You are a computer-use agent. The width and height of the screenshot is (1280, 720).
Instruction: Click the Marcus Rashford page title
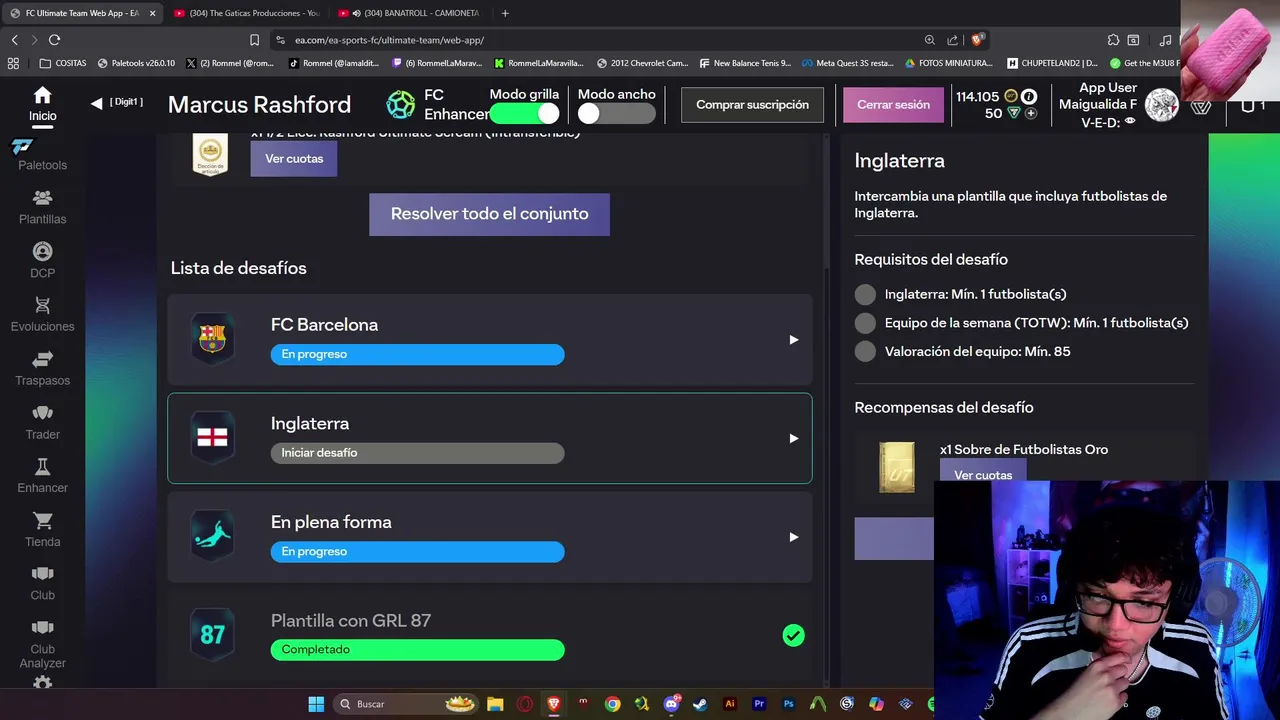tap(259, 105)
